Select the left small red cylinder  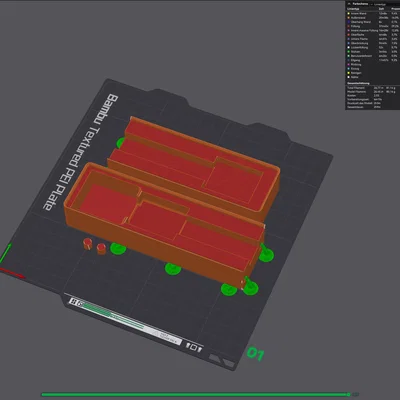click(x=87, y=243)
